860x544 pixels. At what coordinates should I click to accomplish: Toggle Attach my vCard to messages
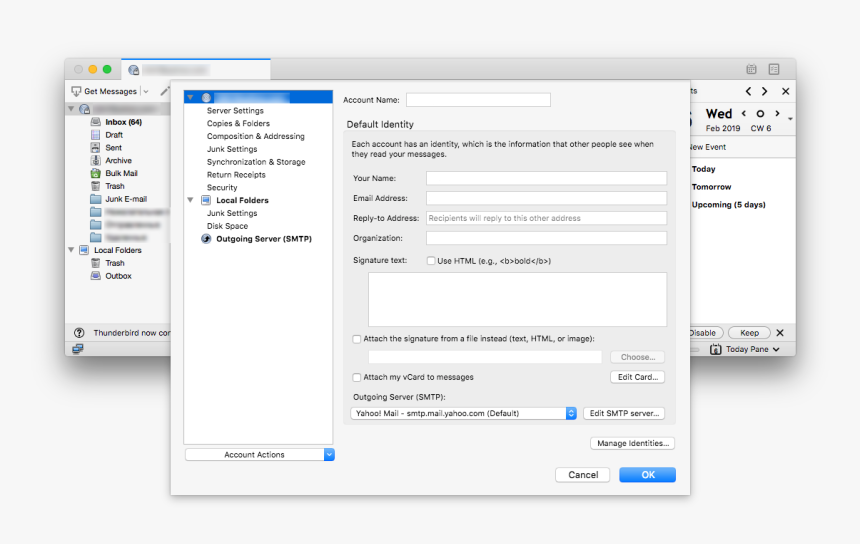[357, 377]
